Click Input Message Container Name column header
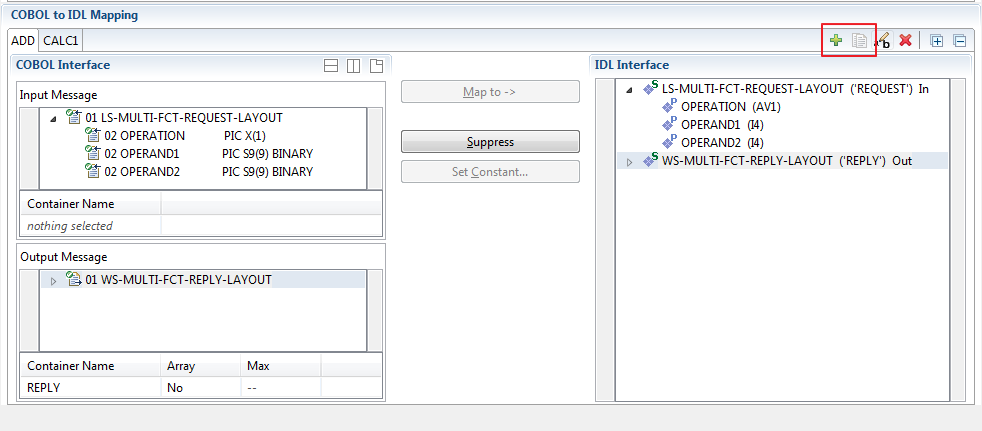The width and height of the screenshot is (982, 431). click(x=91, y=204)
